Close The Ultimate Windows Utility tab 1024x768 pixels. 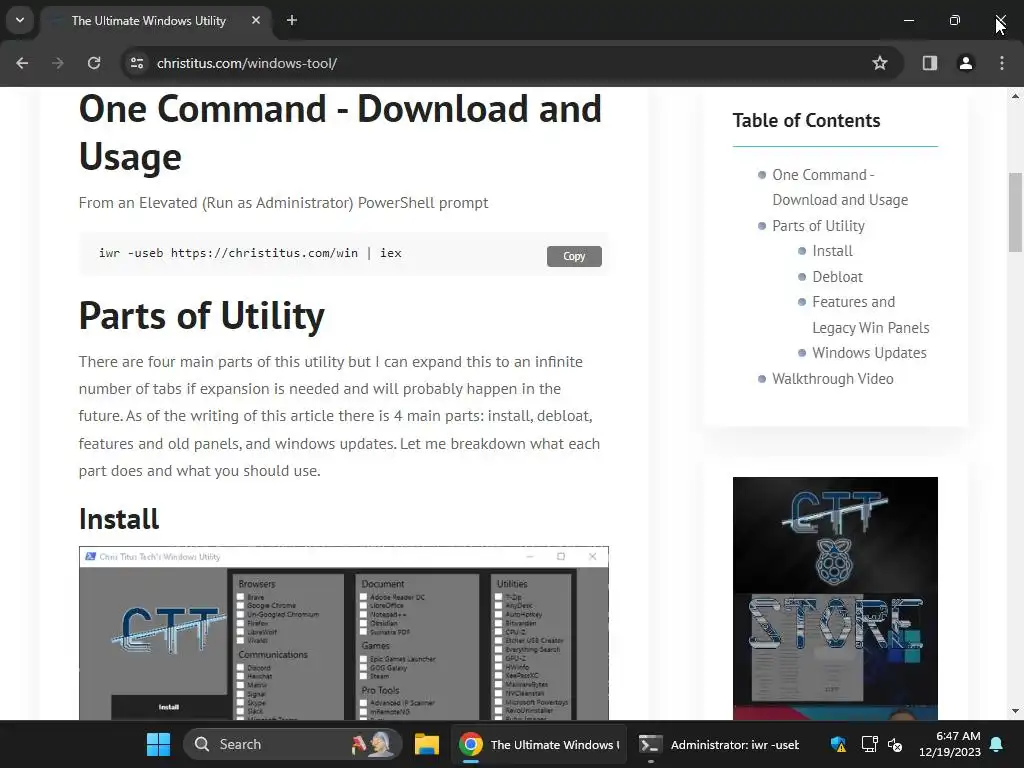[256, 20]
